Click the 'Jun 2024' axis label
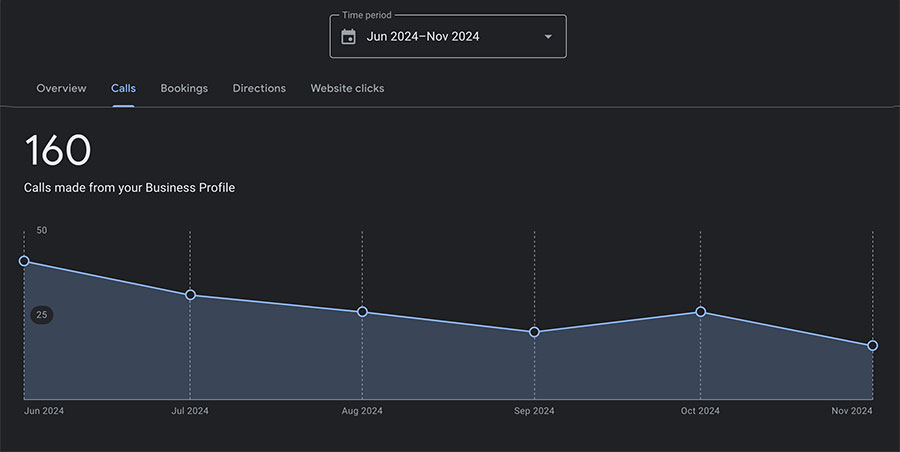 point(44,411)
